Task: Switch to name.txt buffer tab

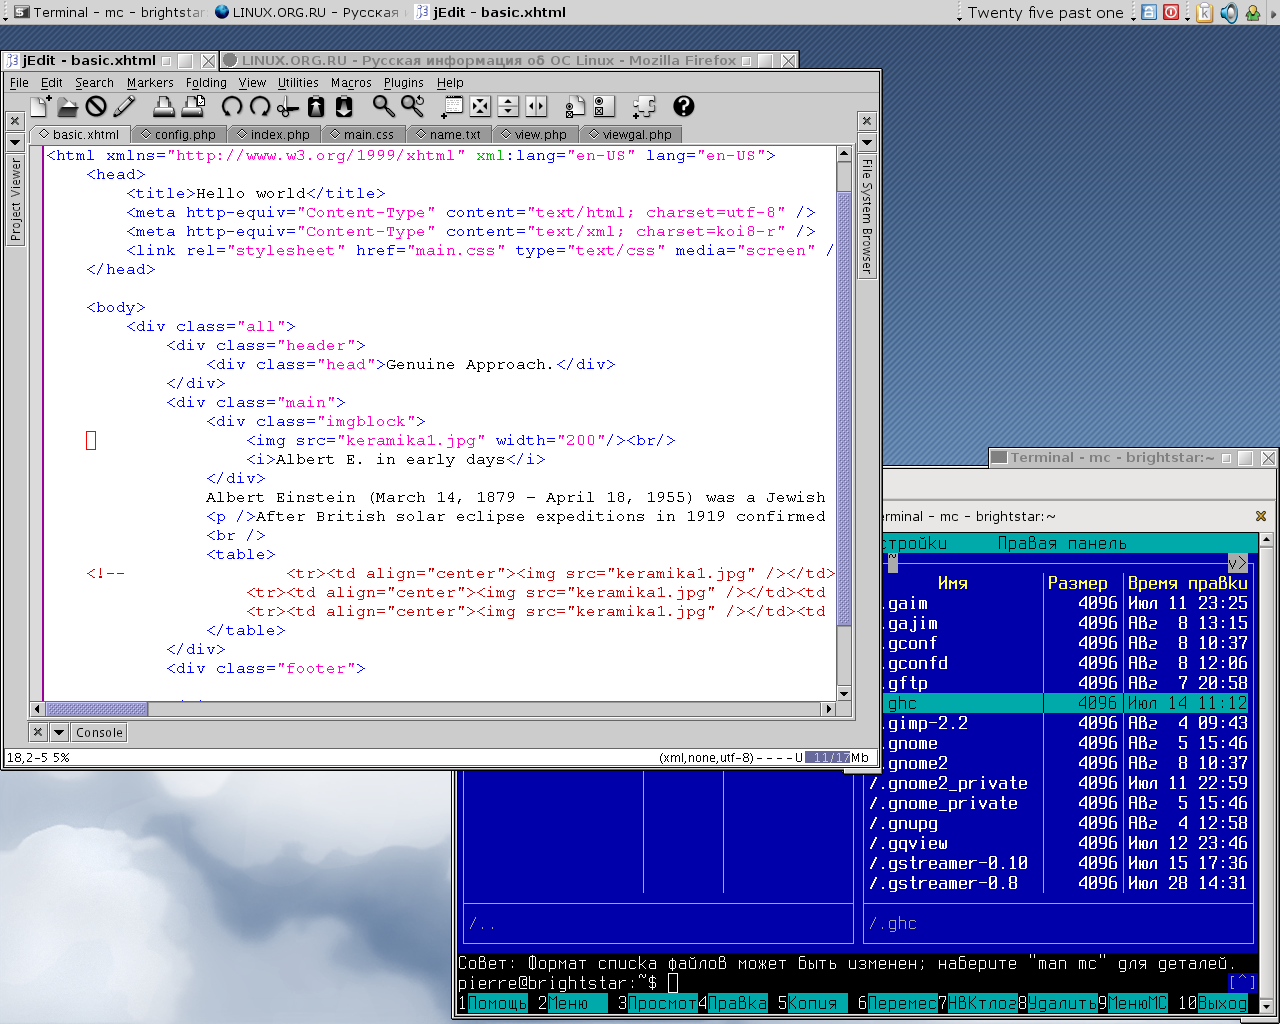Action: tap(449, 134)
